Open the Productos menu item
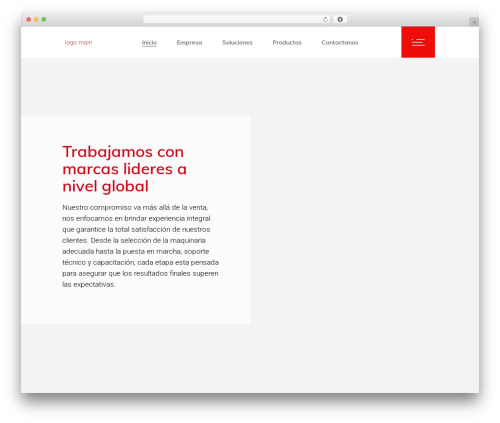 click(x=287, y=42)
